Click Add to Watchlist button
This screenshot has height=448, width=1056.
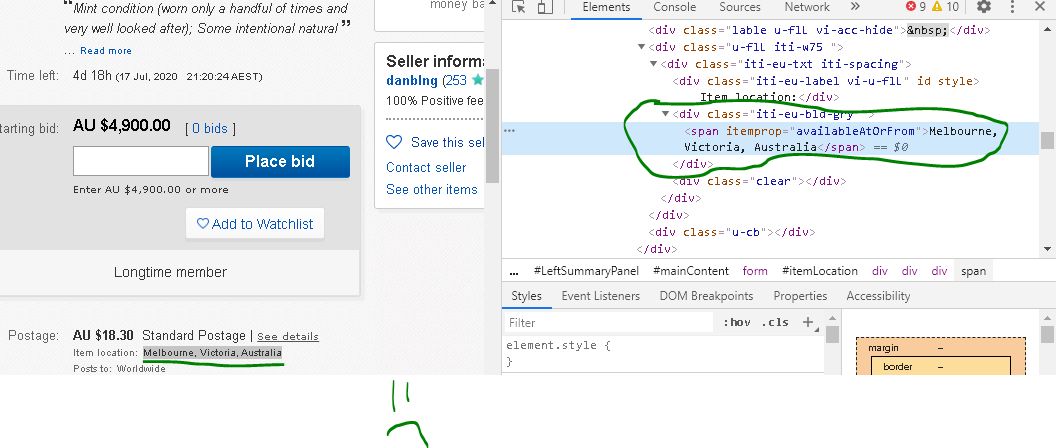pos(255,224)
